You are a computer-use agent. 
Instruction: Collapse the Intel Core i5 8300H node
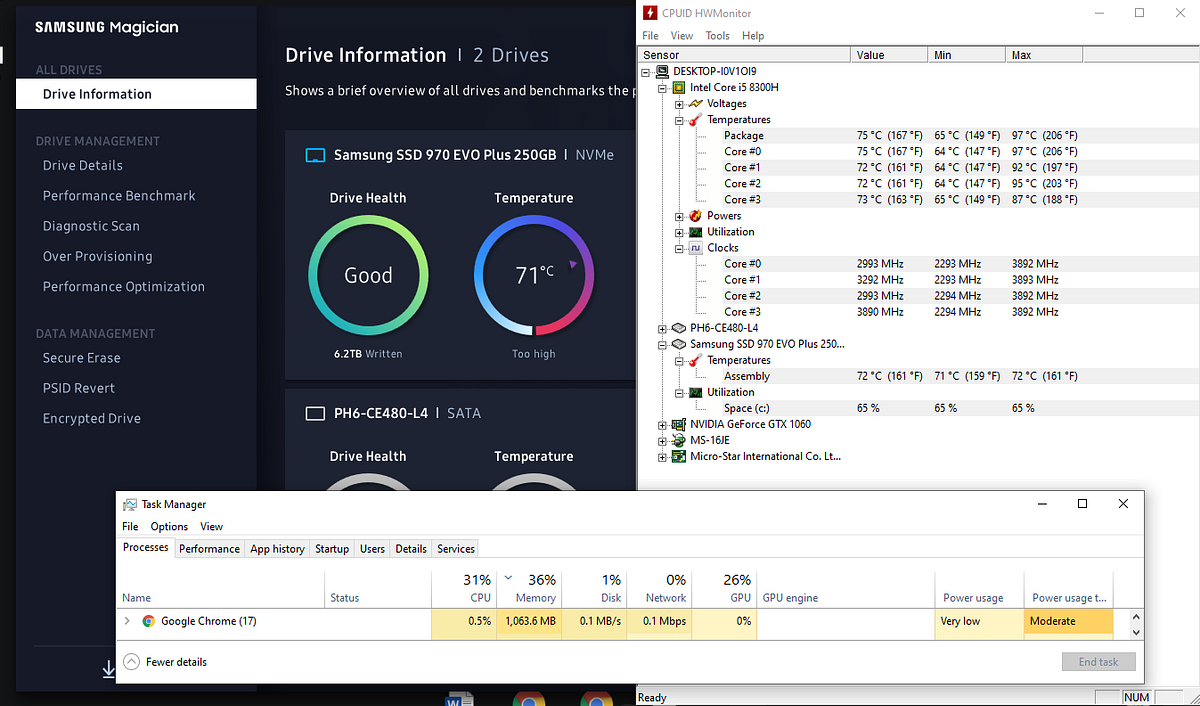[x=662, y=88]
